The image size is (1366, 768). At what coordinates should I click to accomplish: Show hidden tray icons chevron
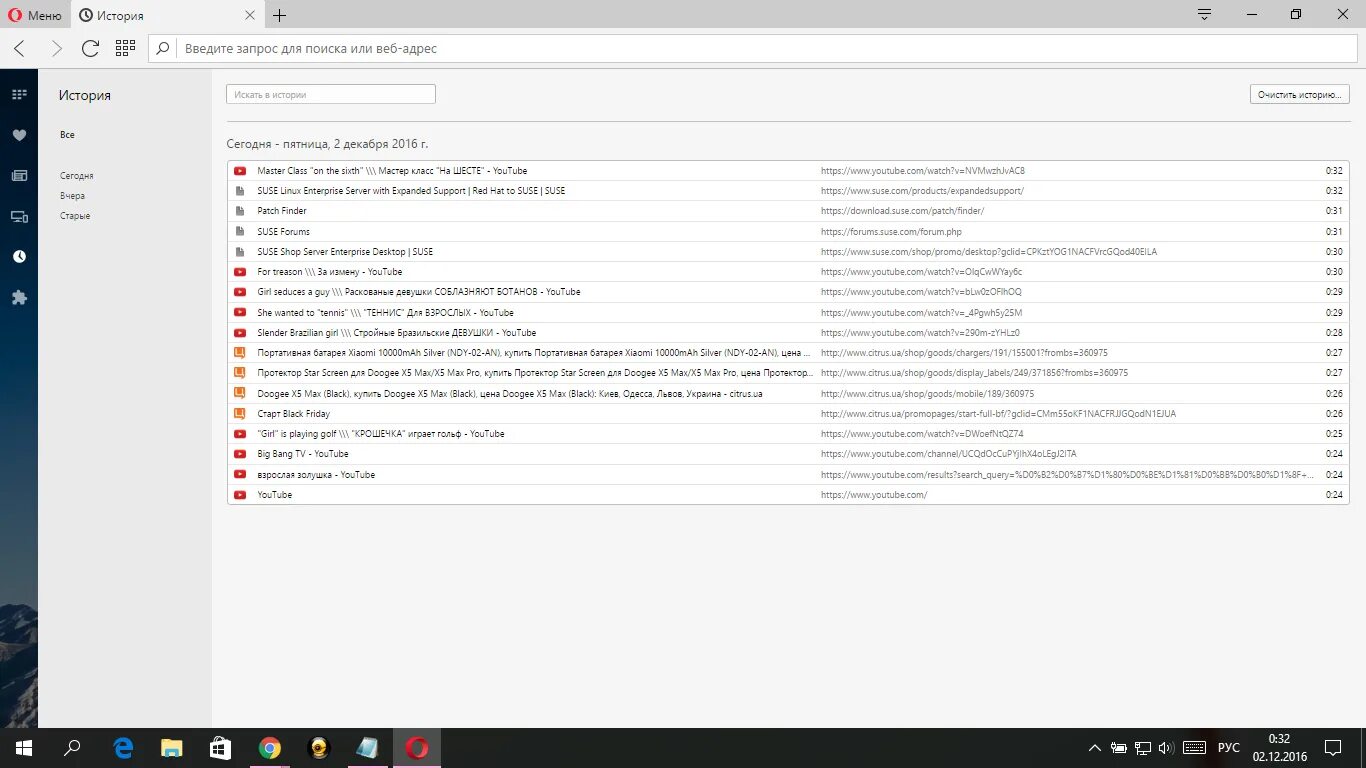pyautogui.click(x=1095, y=748)
